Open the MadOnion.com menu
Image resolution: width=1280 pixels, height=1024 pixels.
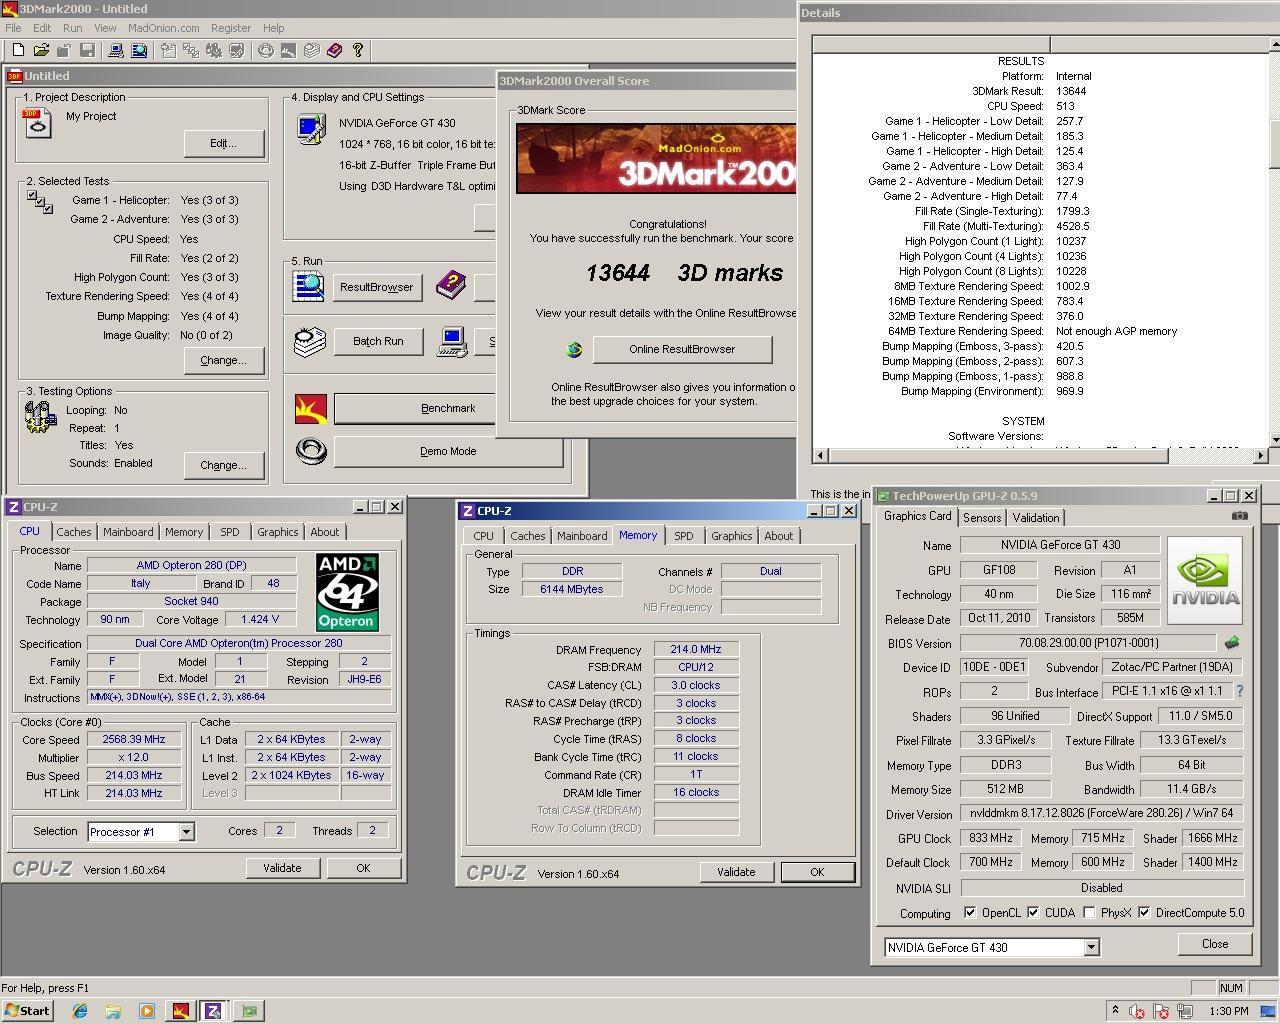[x=164, y=28]
